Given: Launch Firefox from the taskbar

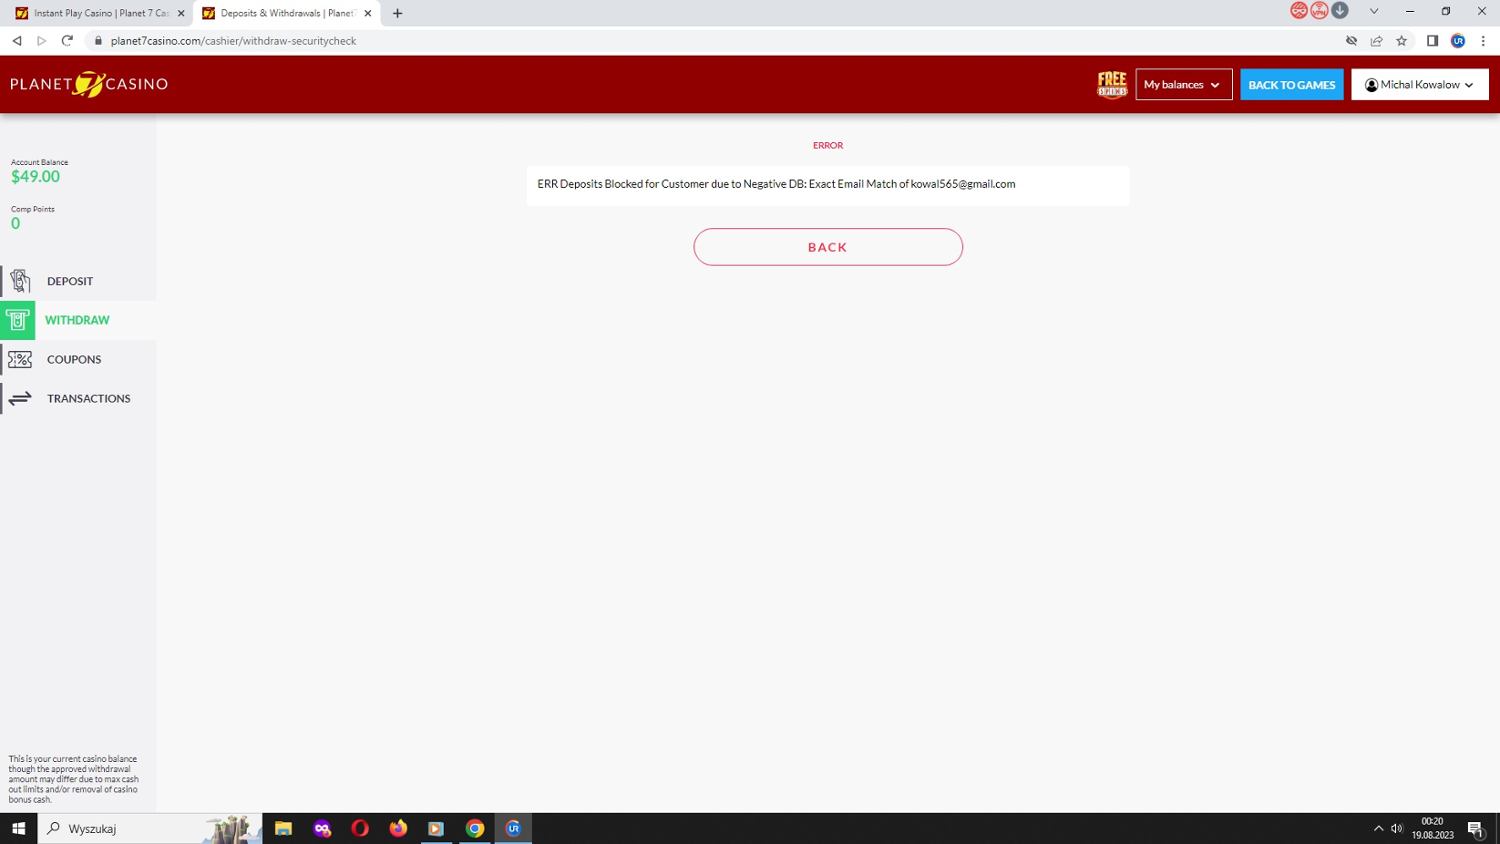Looking at the screenshot, I should click(398, 828).
